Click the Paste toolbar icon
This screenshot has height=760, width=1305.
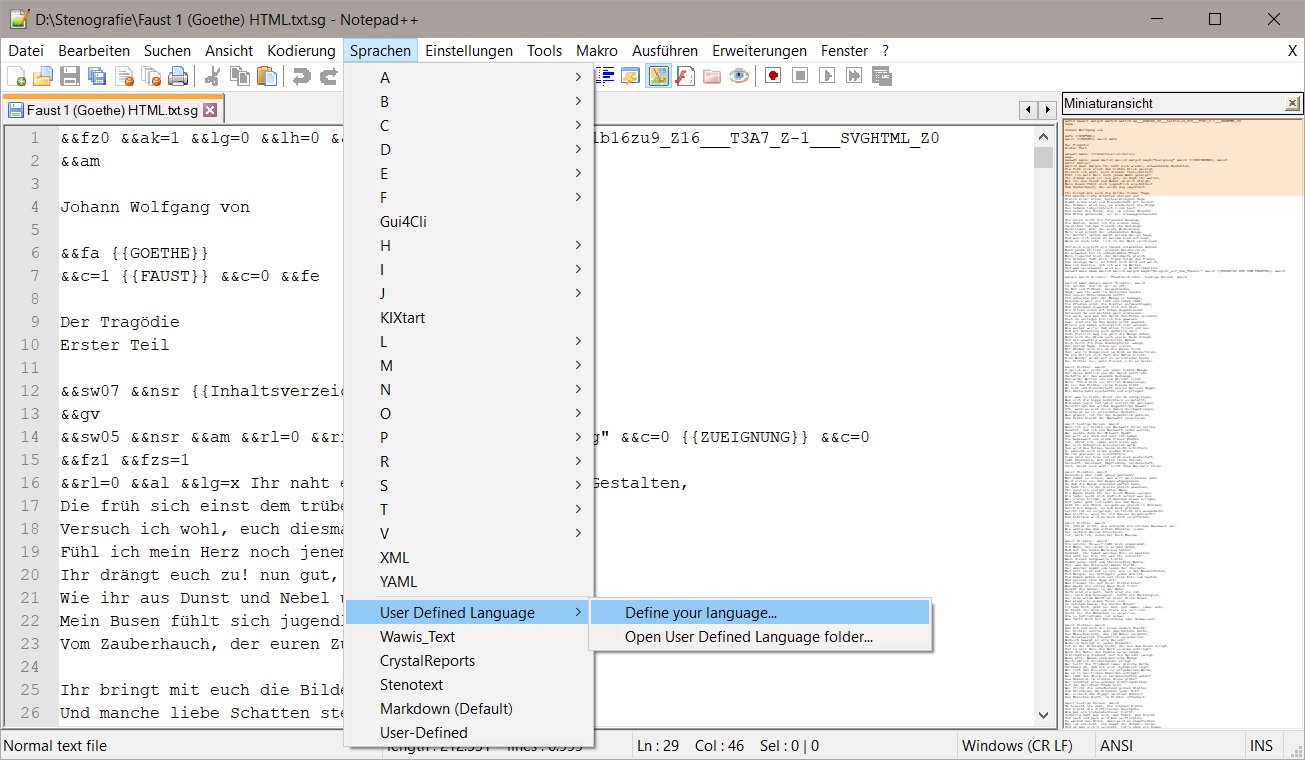267,76
